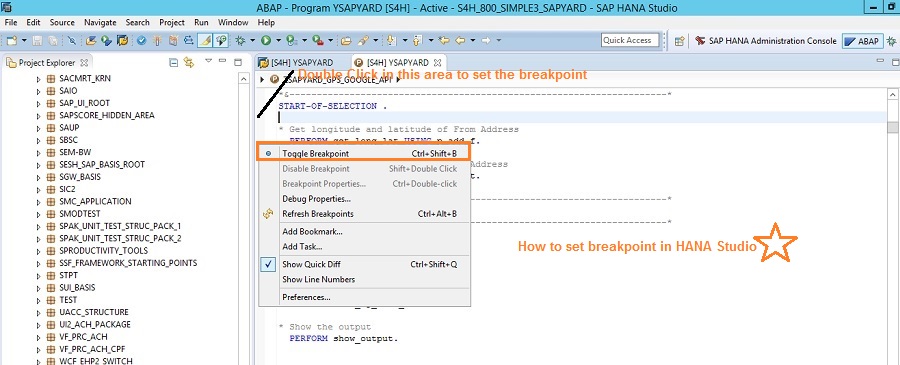
Task: Click the Search flashlight toolbar icon
Action: 363,41
